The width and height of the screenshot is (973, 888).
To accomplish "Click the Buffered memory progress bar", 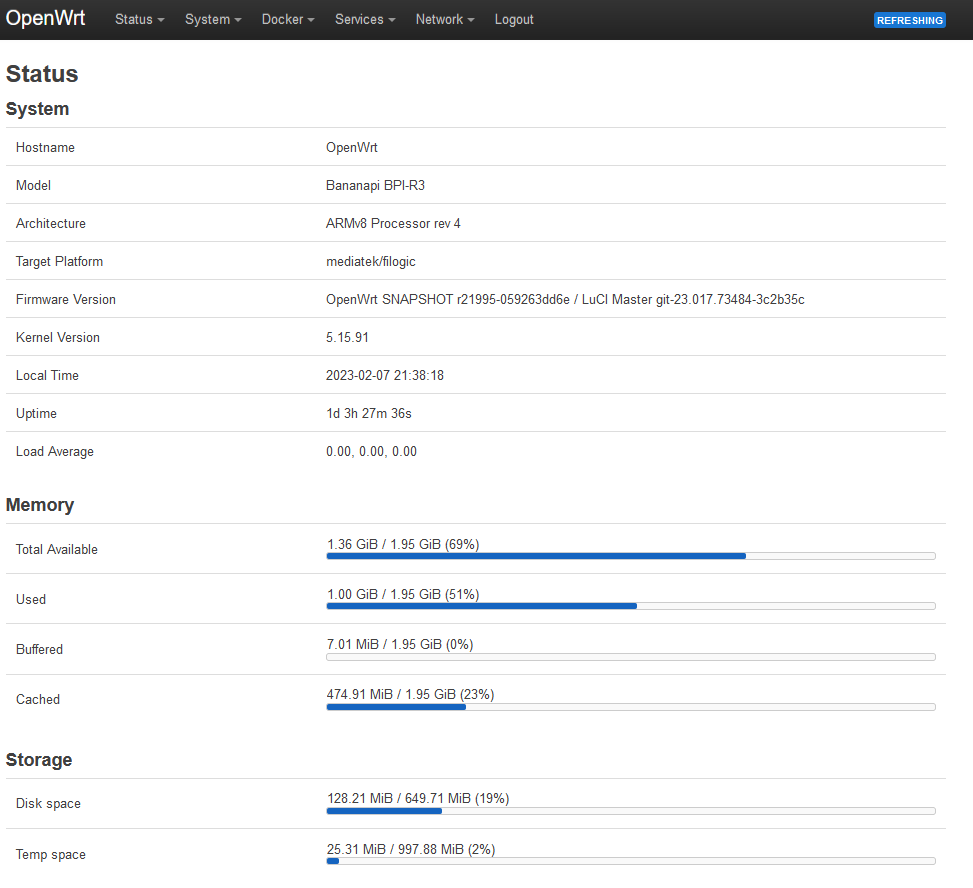I will [630, 657].
